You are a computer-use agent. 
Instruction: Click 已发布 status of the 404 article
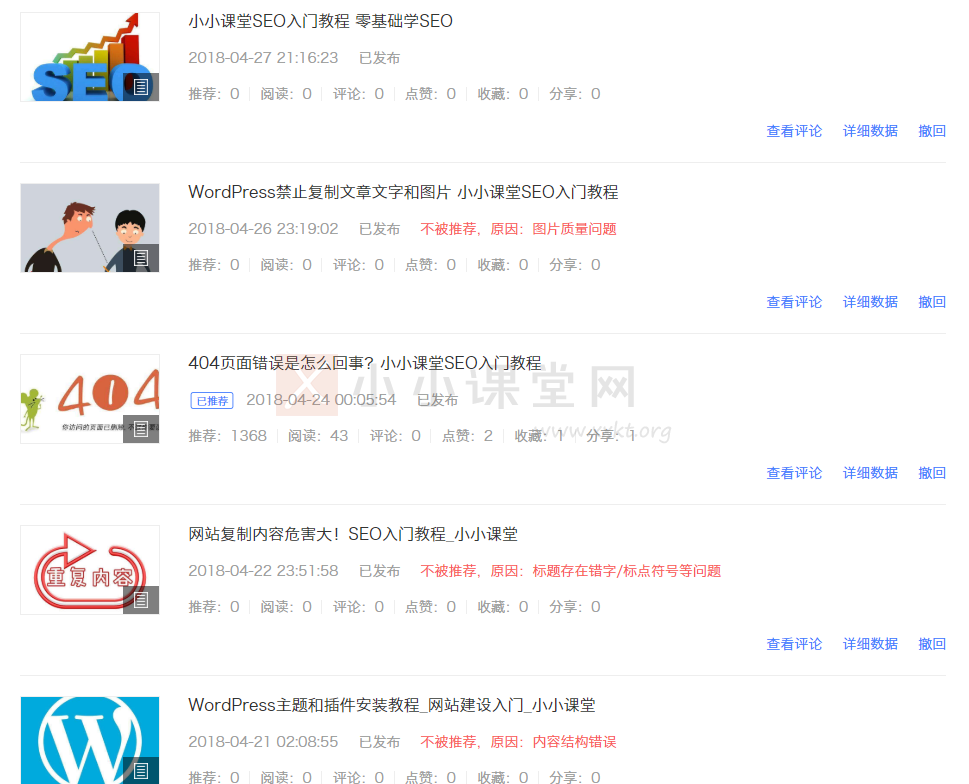click(x=438, y=400)
